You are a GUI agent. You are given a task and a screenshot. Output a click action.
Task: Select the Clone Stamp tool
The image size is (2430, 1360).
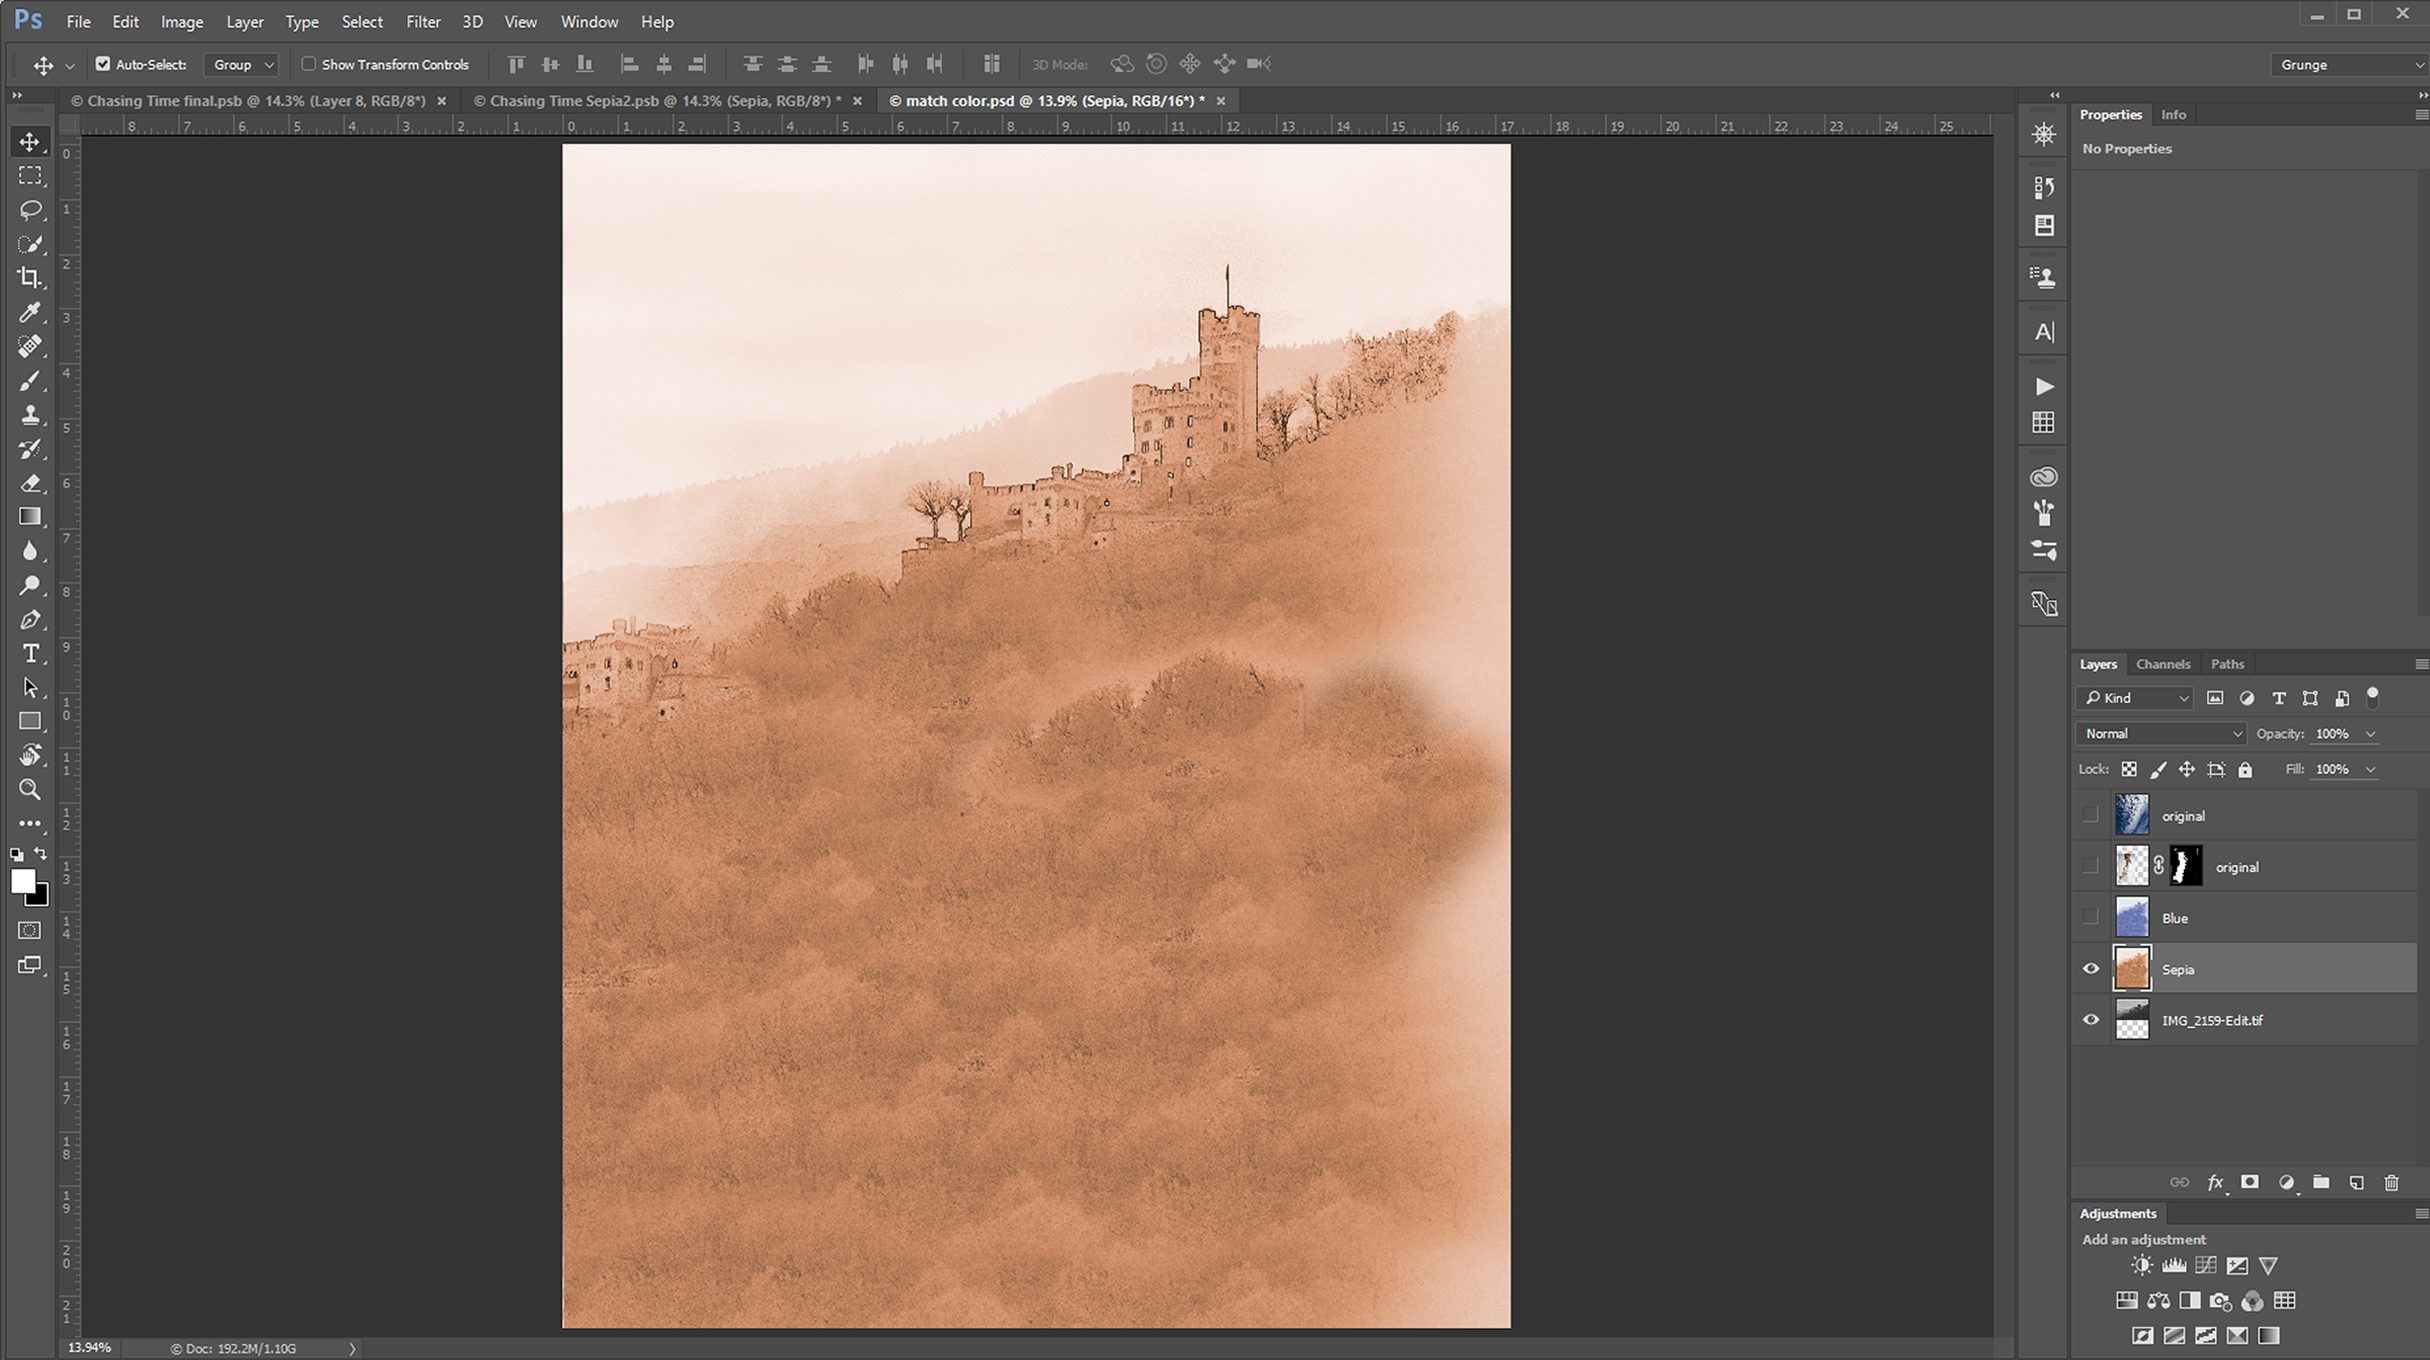pos(30,415)
